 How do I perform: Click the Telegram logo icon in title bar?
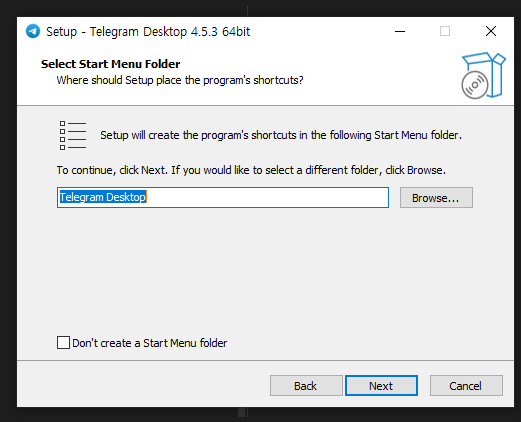click(33, 31)
